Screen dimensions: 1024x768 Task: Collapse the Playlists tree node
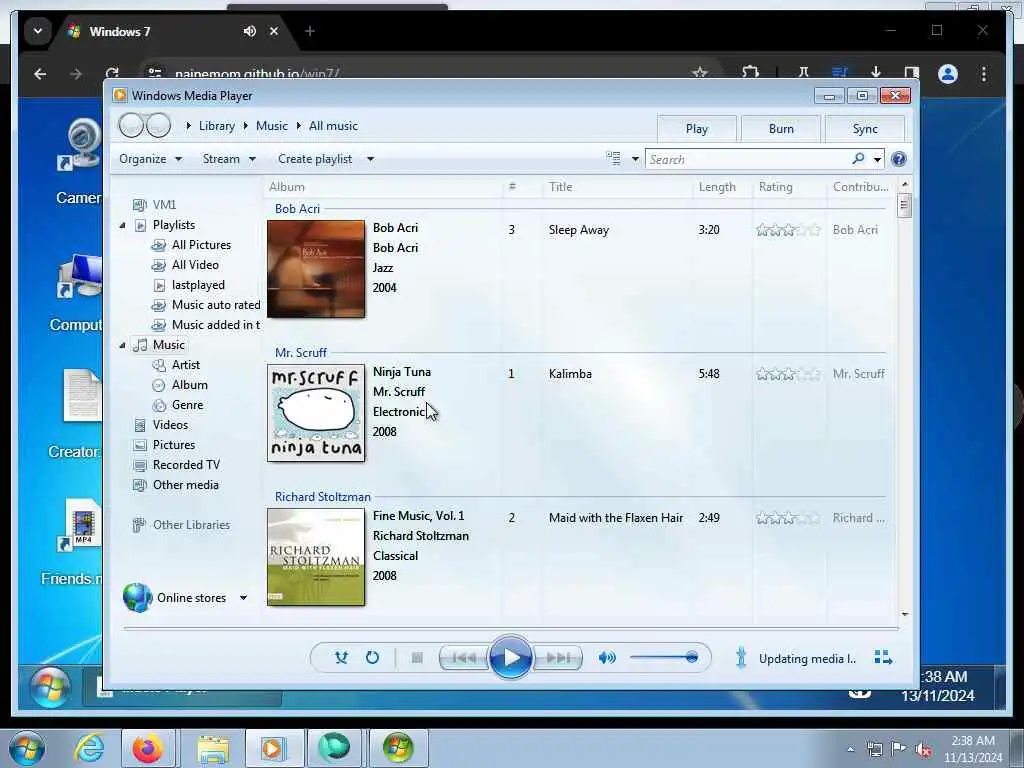(122, 225)
